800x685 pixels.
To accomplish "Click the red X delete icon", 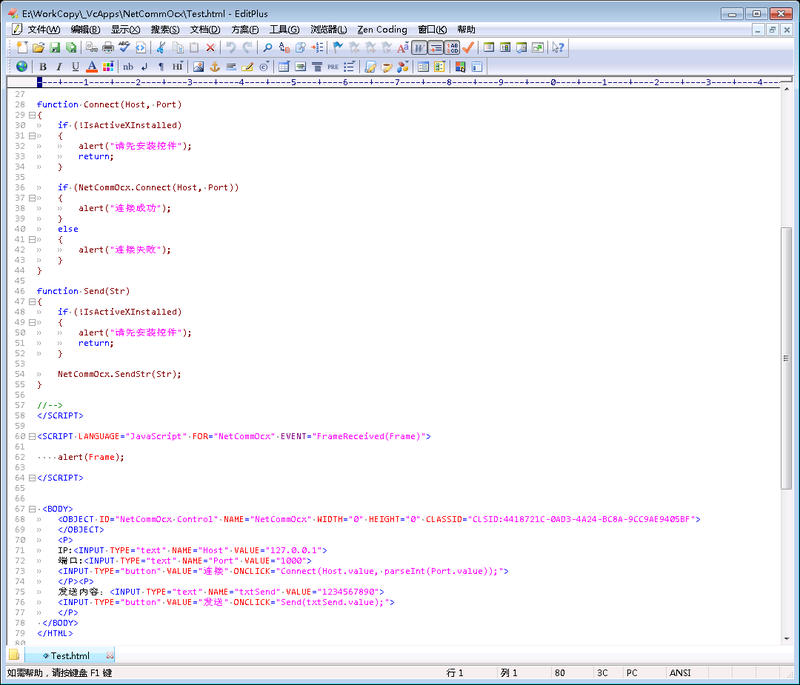I will click(210, 48).
